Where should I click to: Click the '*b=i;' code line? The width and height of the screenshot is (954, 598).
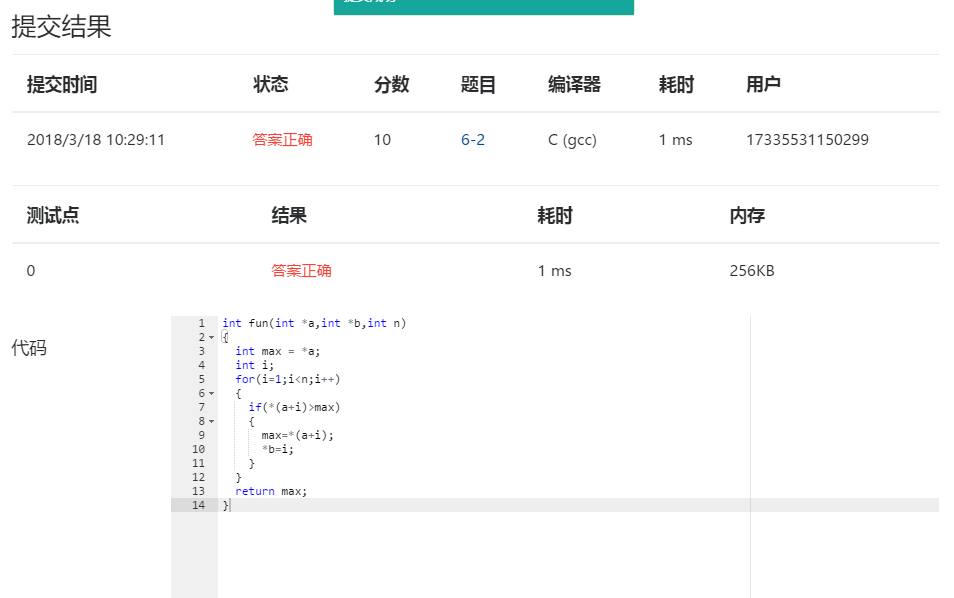click(x=277, y=450)
